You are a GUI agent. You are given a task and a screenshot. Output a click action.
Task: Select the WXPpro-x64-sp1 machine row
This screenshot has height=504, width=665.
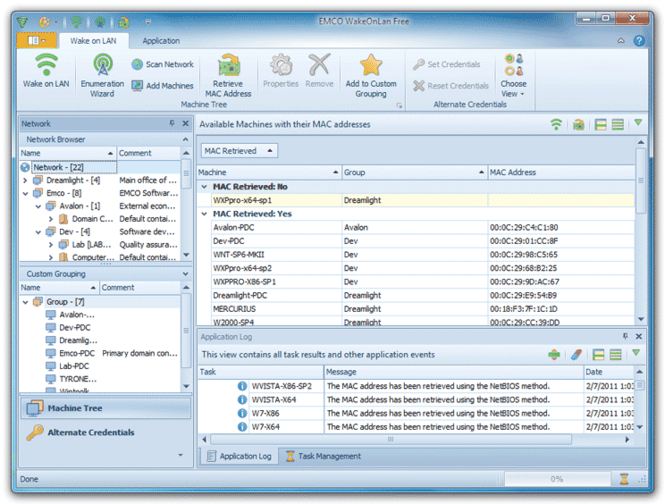[423, 200]
